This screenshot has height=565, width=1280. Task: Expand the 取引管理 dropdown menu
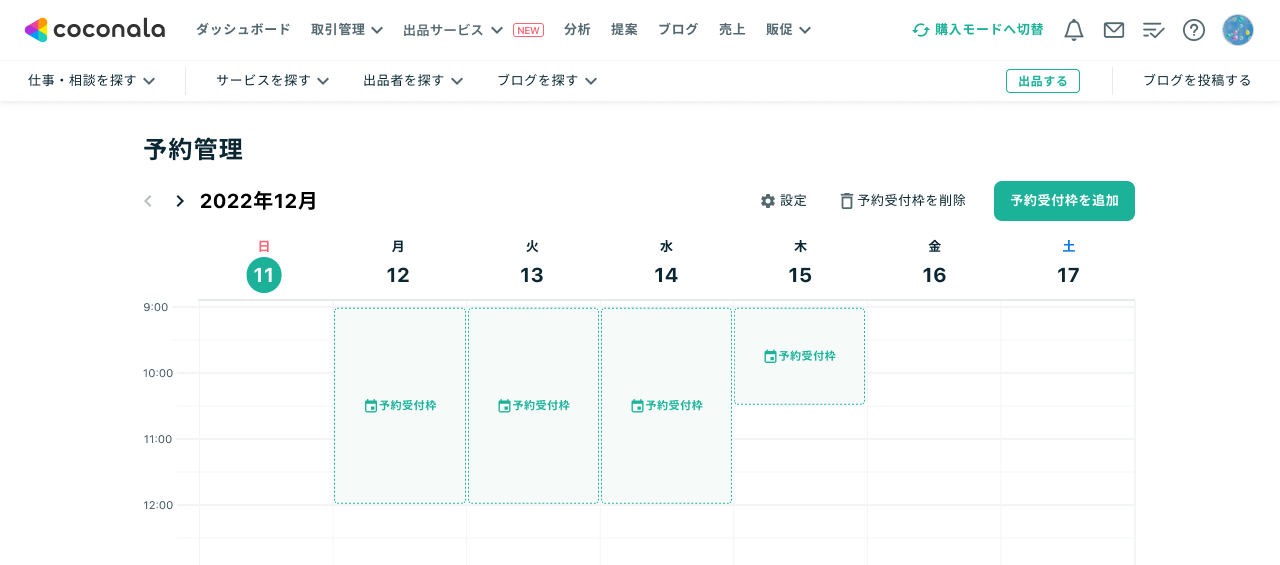point(347,30)
